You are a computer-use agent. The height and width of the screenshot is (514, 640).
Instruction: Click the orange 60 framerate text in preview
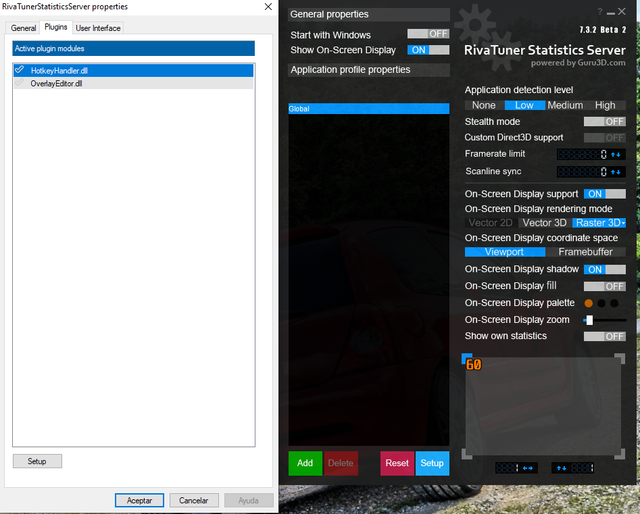tap(473, 365)
